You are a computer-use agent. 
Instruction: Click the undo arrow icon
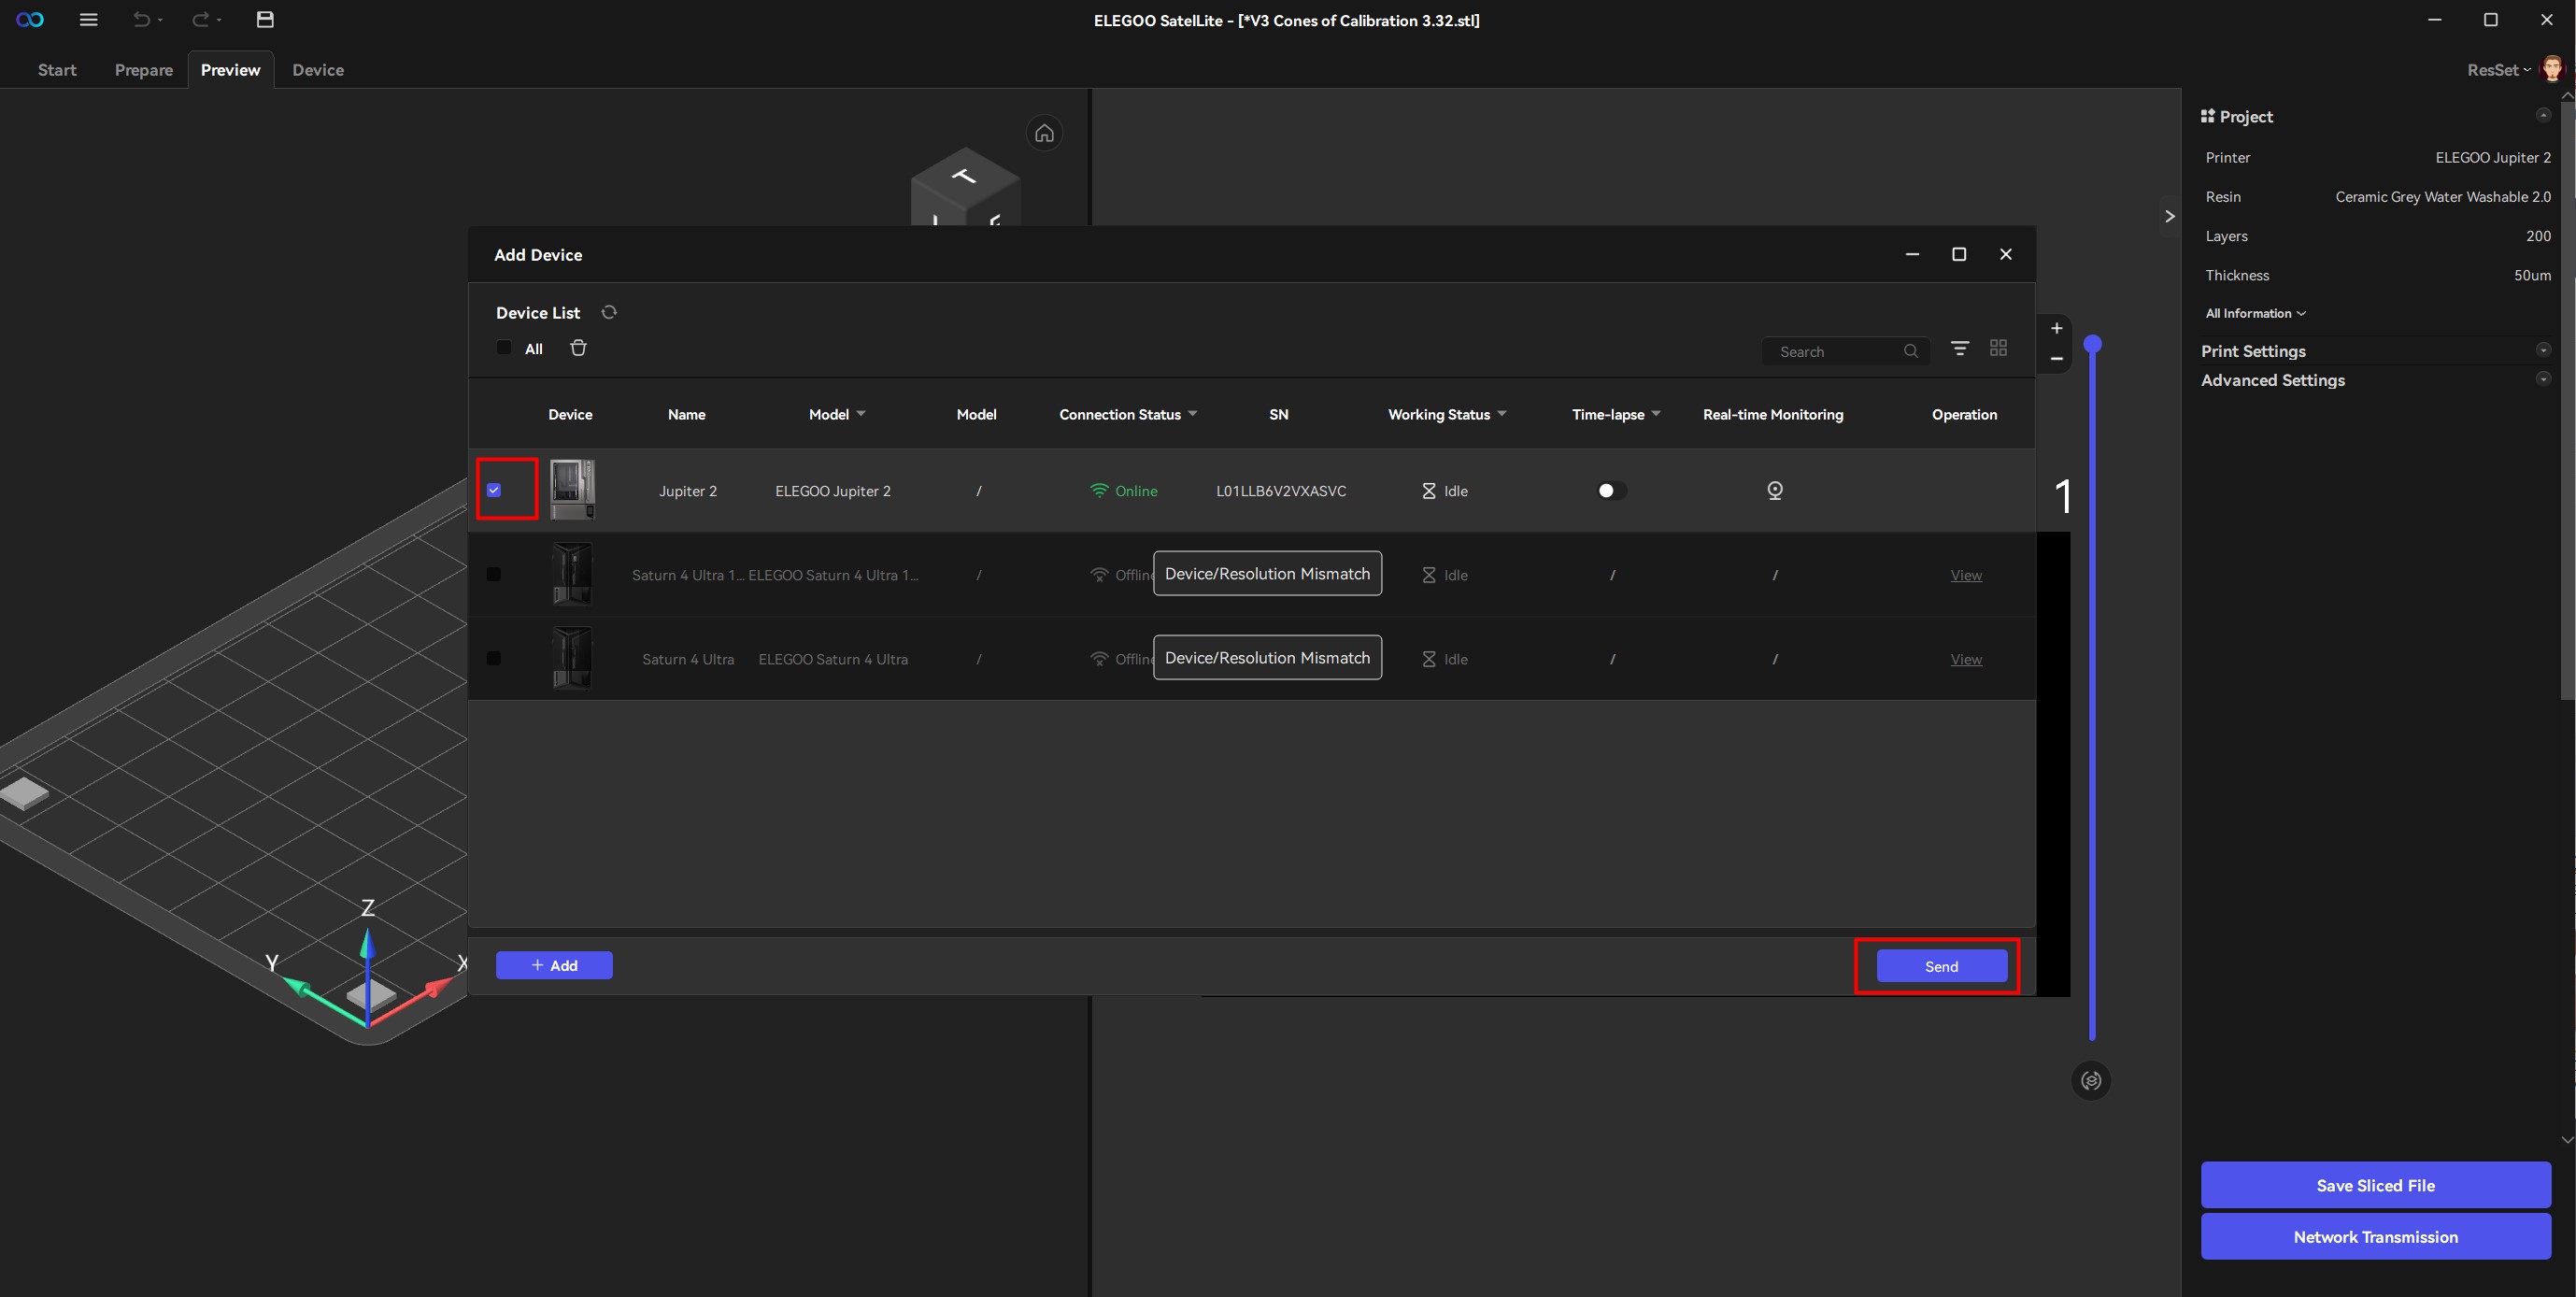tap(141, 20)
